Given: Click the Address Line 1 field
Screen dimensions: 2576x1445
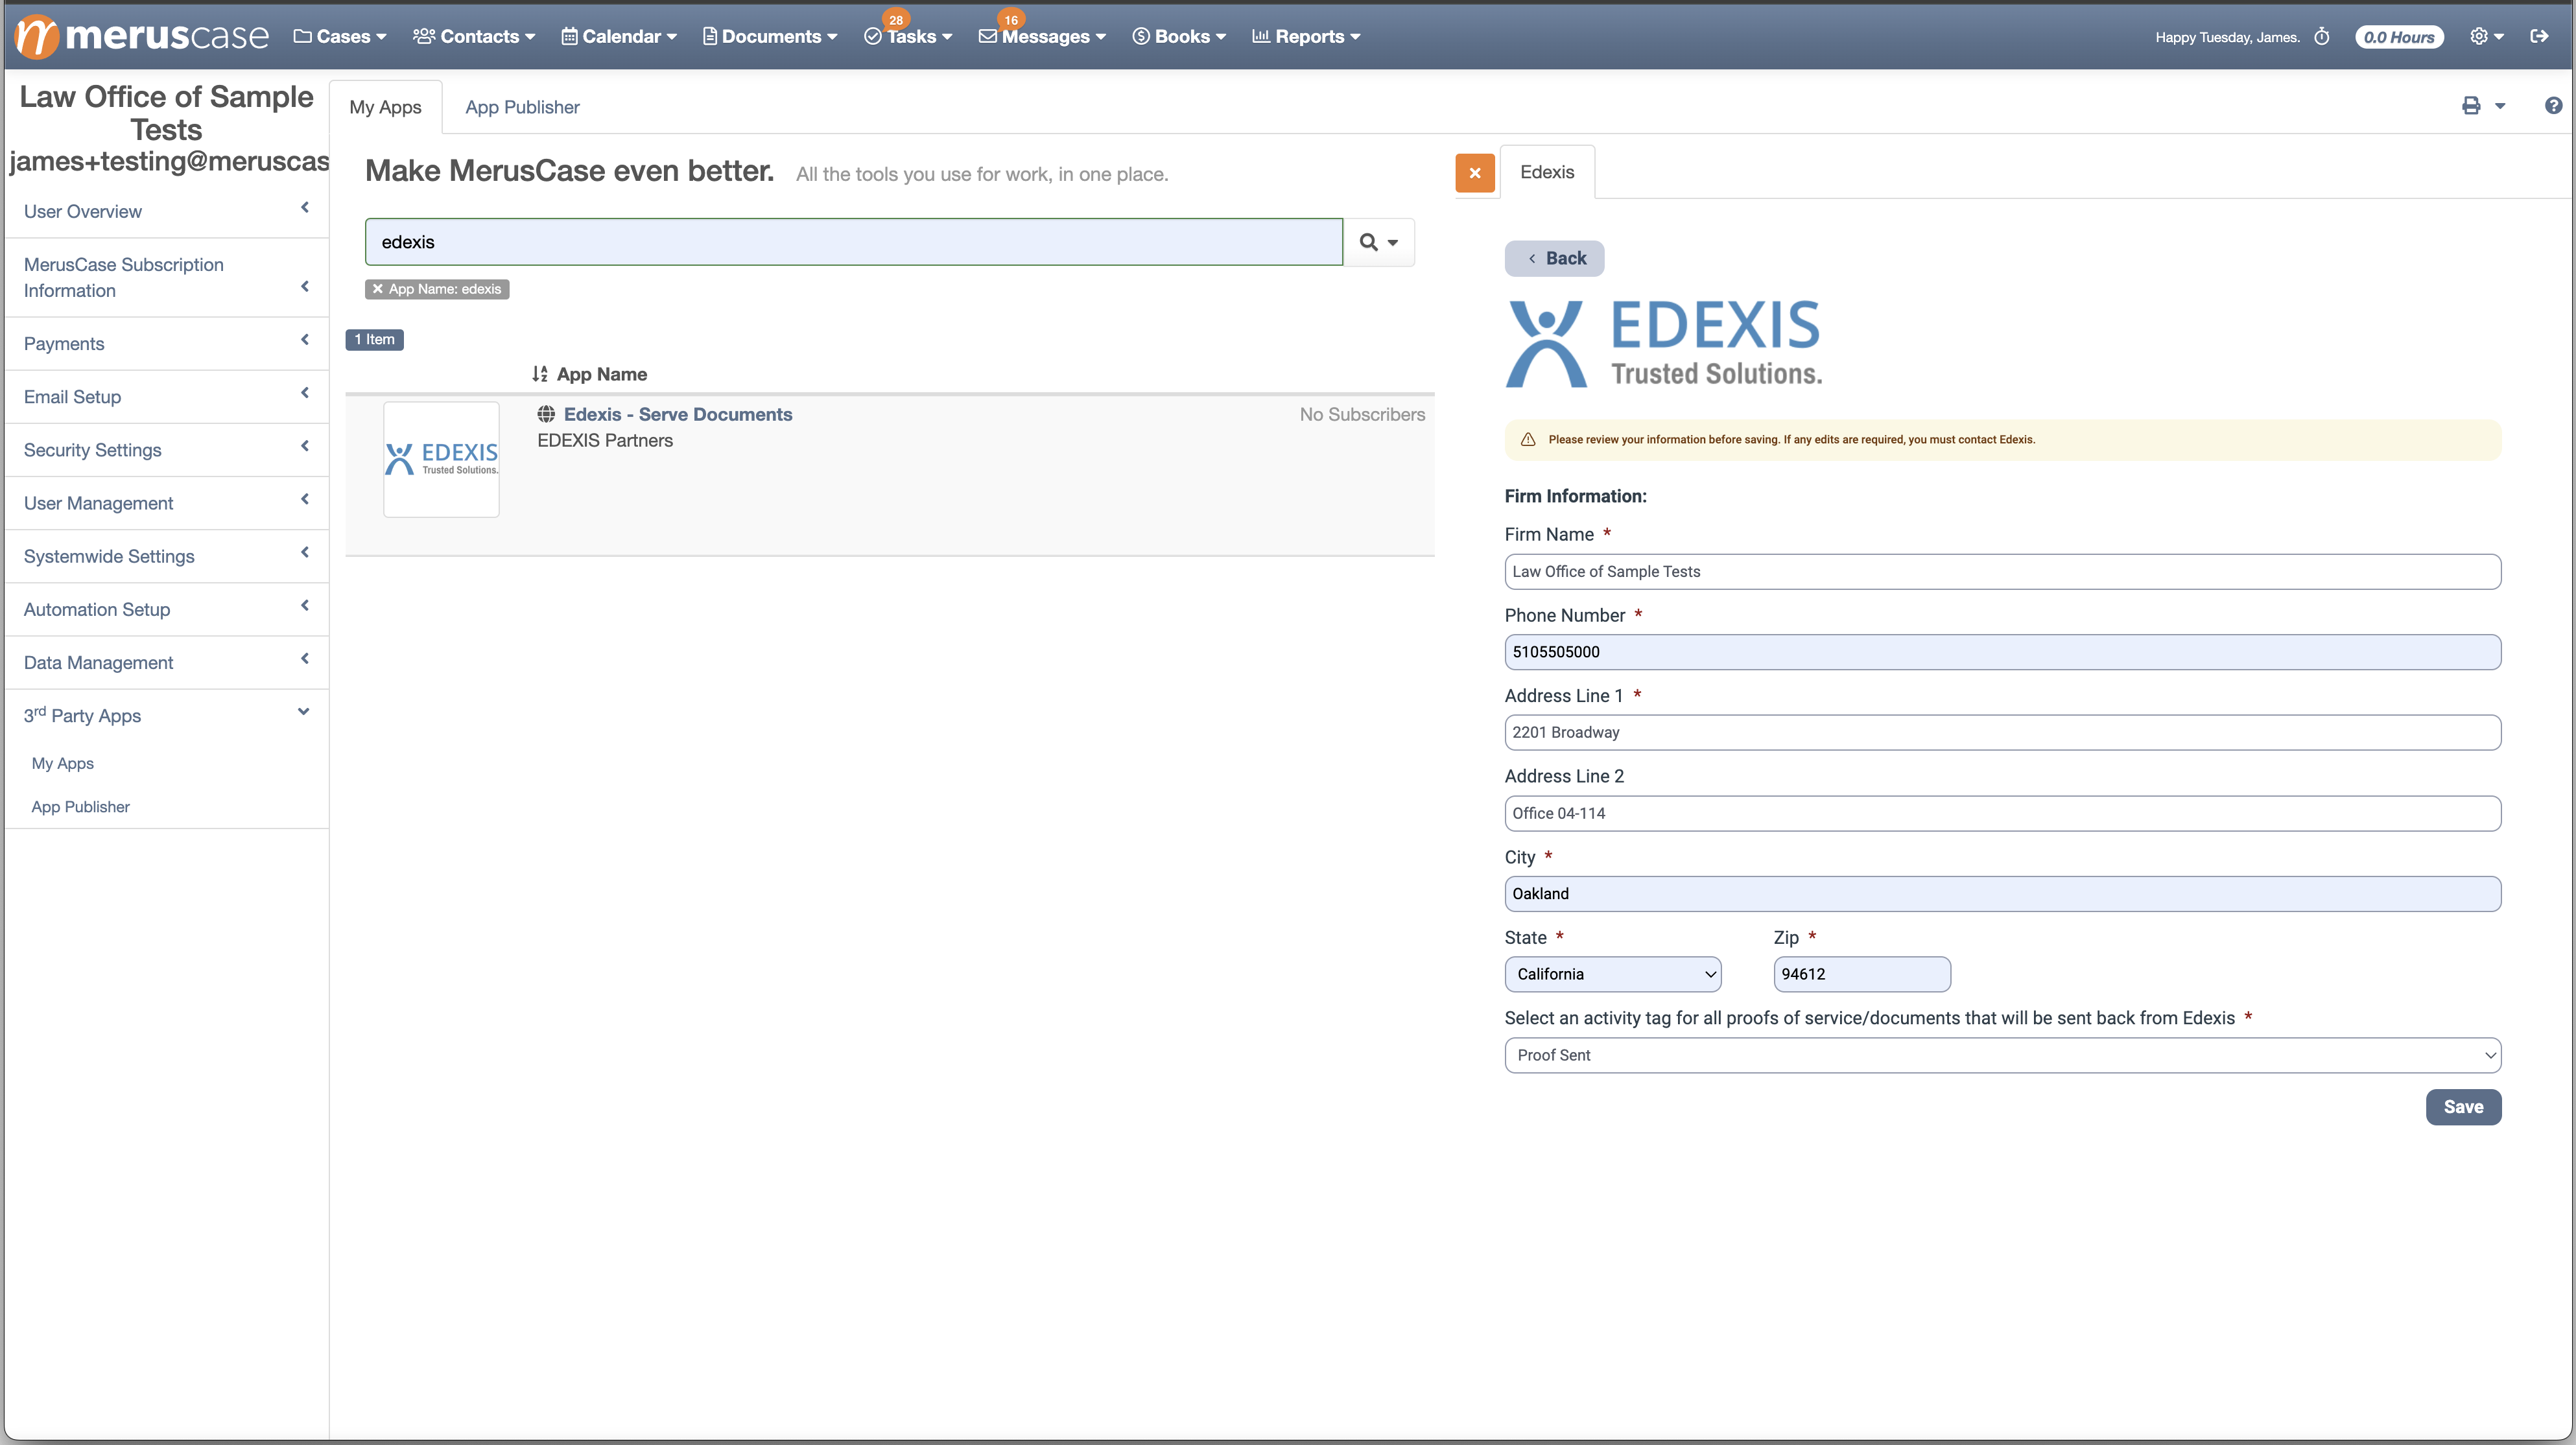Looking at the screenshot, I should [x=2002, y=732].
